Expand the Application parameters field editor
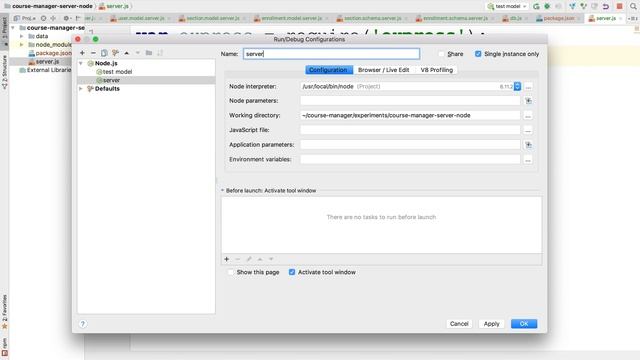Image resolution: width=640 pixels, height=360 pixels. click(x=528, y=145)
